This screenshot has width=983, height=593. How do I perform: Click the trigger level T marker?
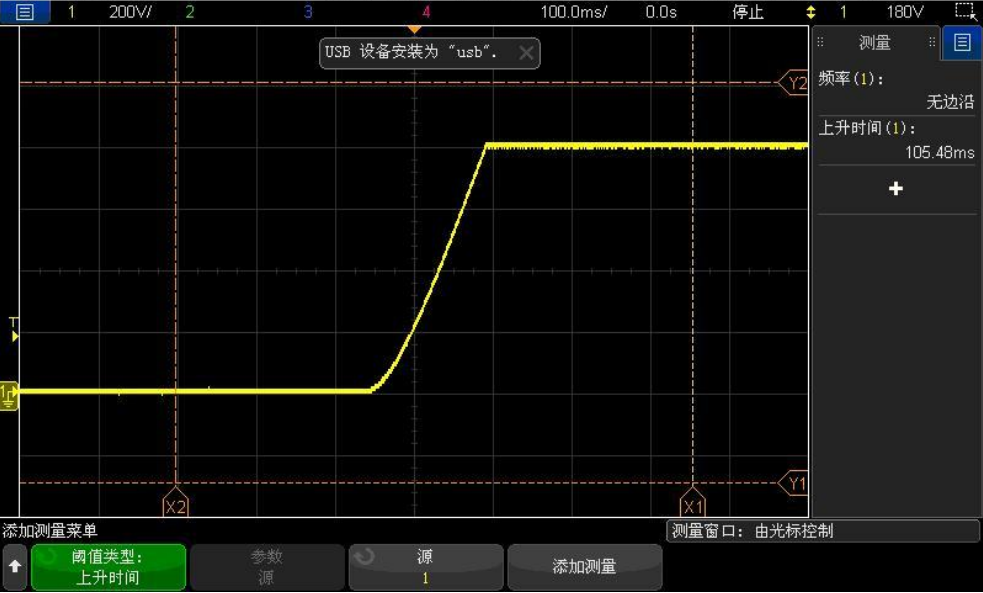13,329
